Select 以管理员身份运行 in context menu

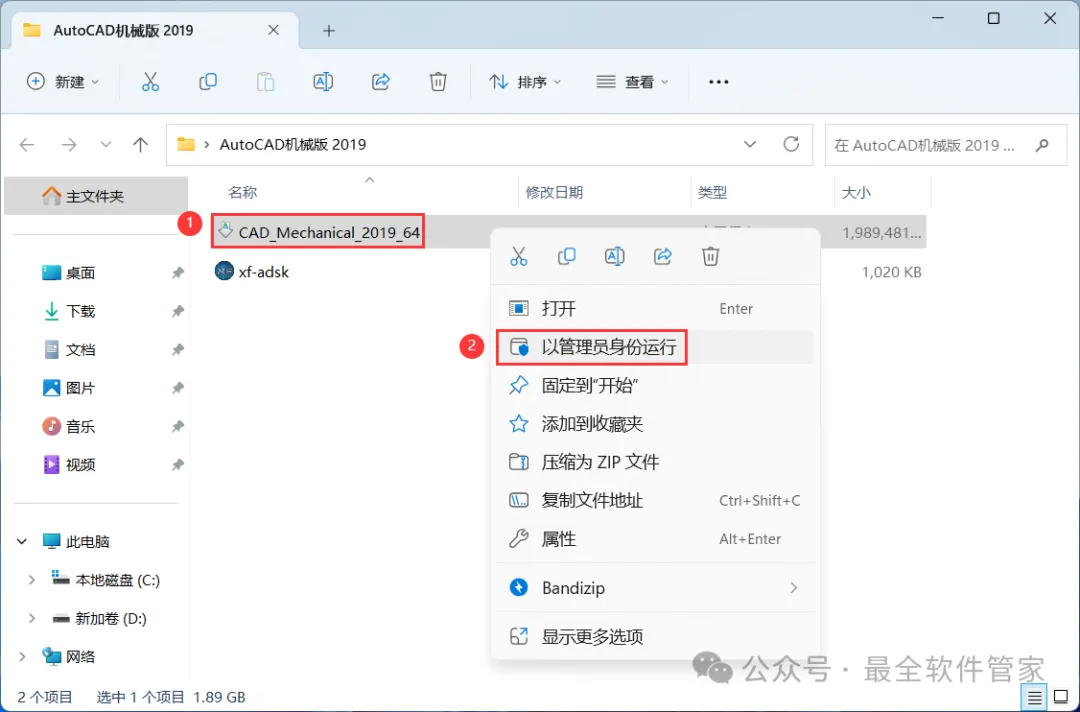point(655,347)
